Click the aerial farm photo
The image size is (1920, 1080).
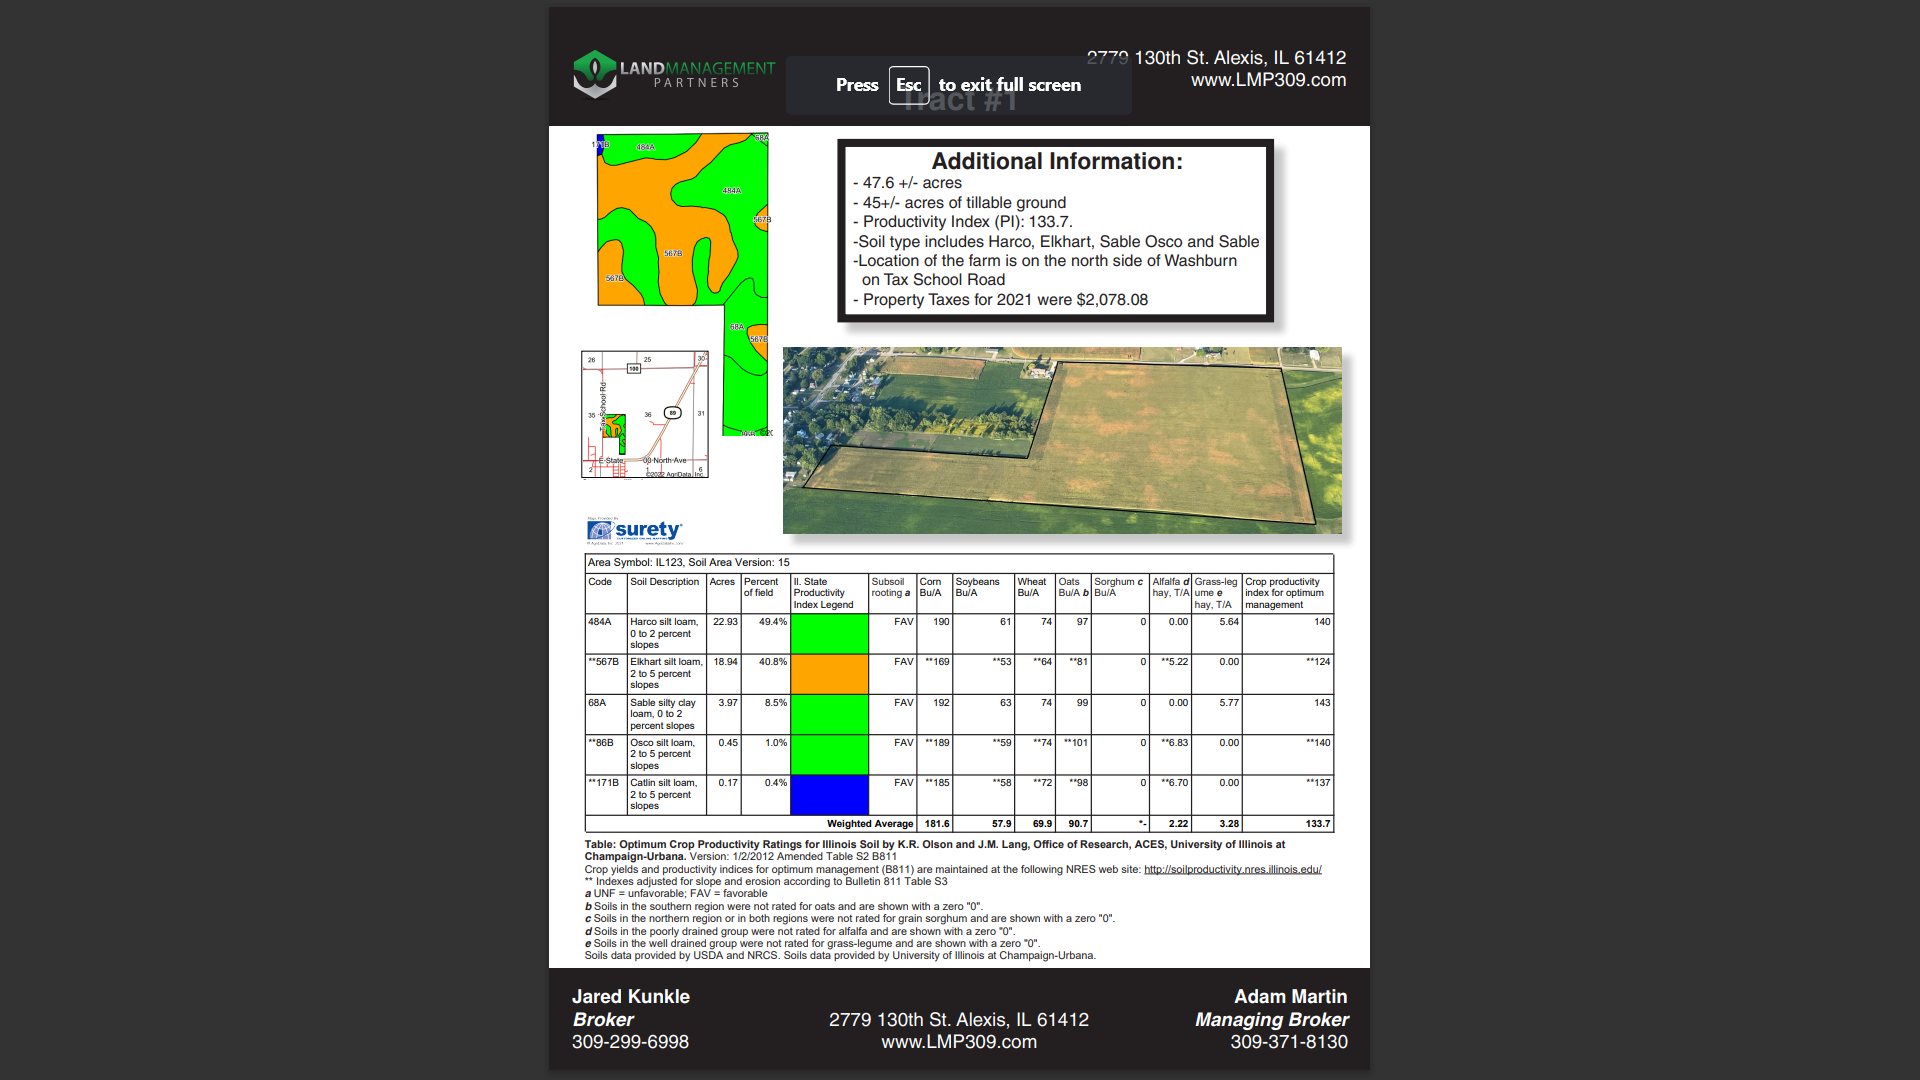[x=1062, y=440]
